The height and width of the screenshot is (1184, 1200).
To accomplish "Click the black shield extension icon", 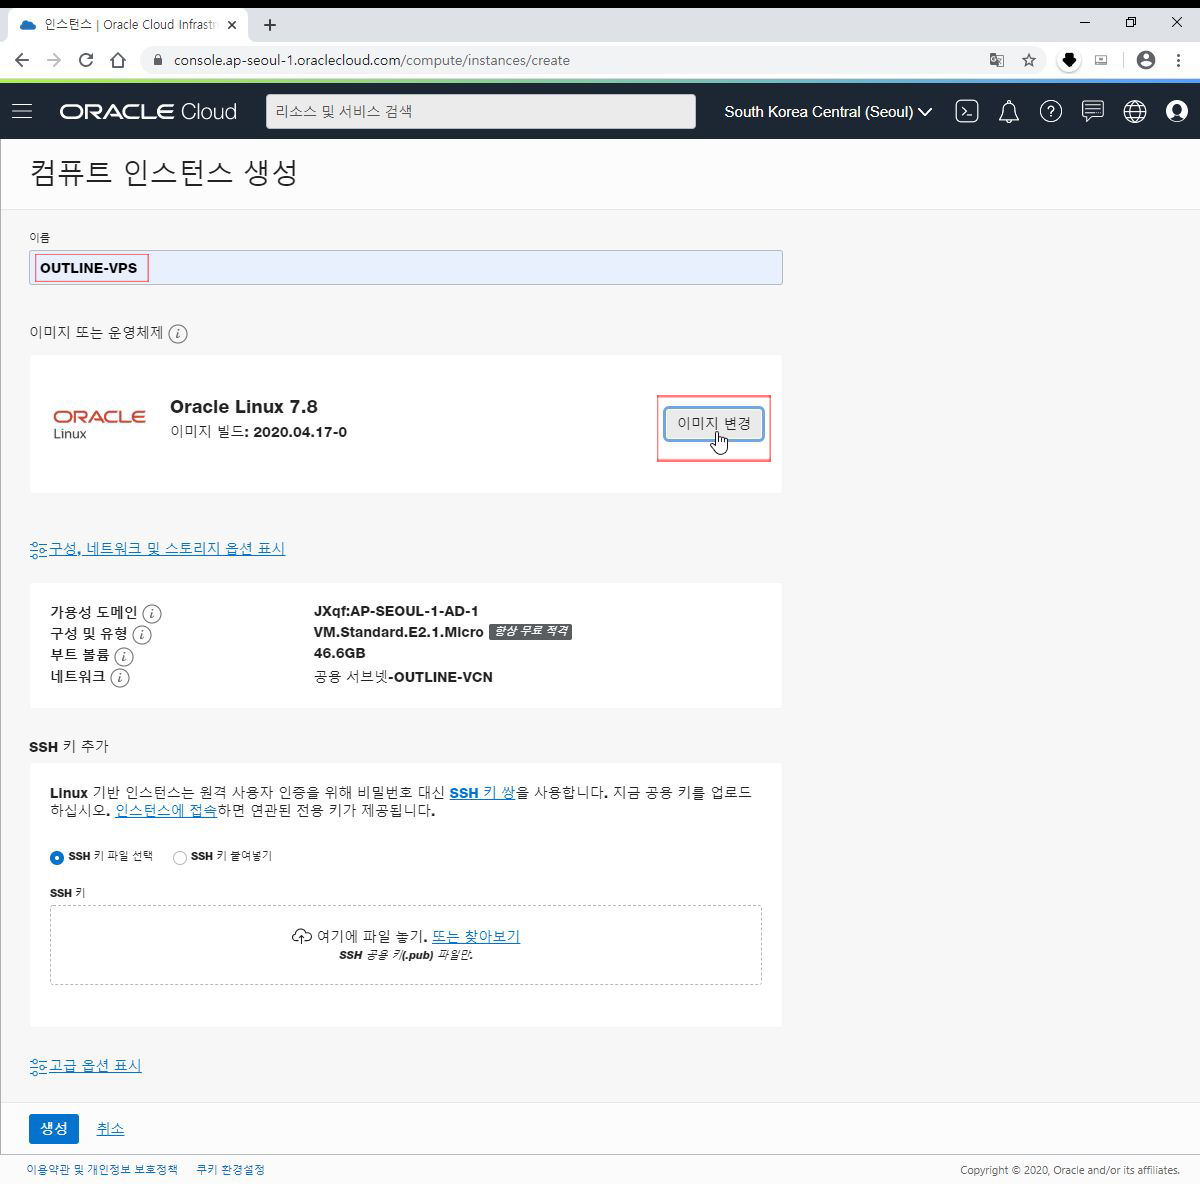I will click(1069, 60).
